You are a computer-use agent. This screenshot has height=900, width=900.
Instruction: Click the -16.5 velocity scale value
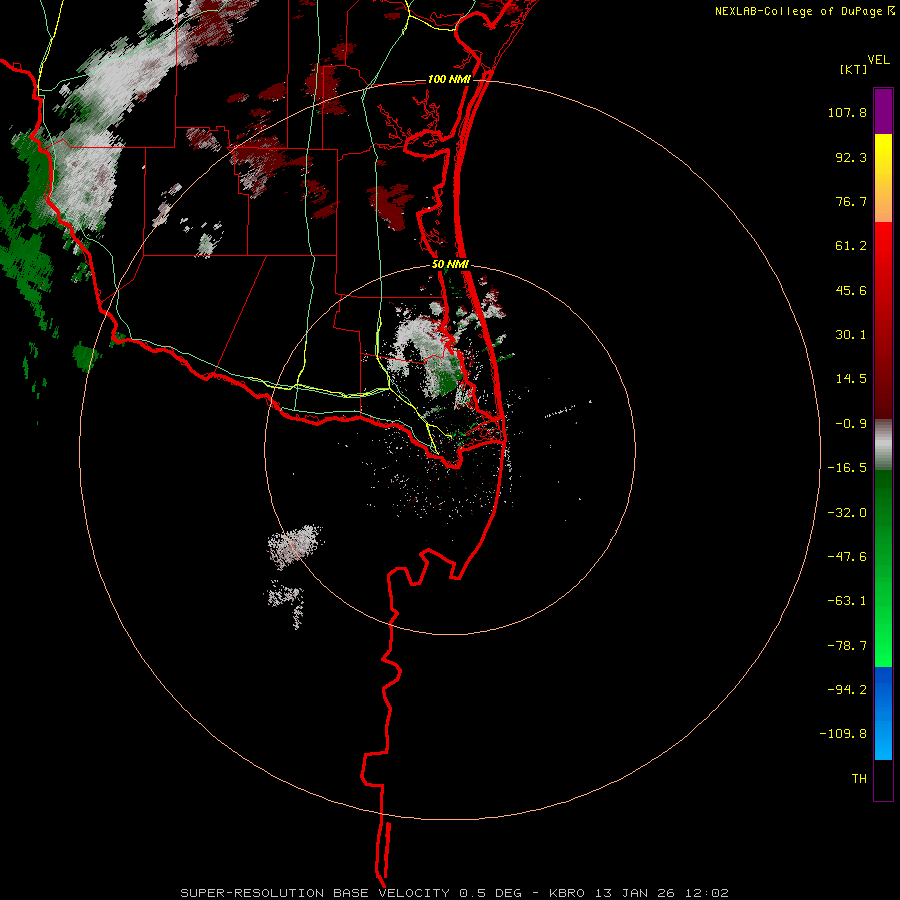(x=847, y=468)
